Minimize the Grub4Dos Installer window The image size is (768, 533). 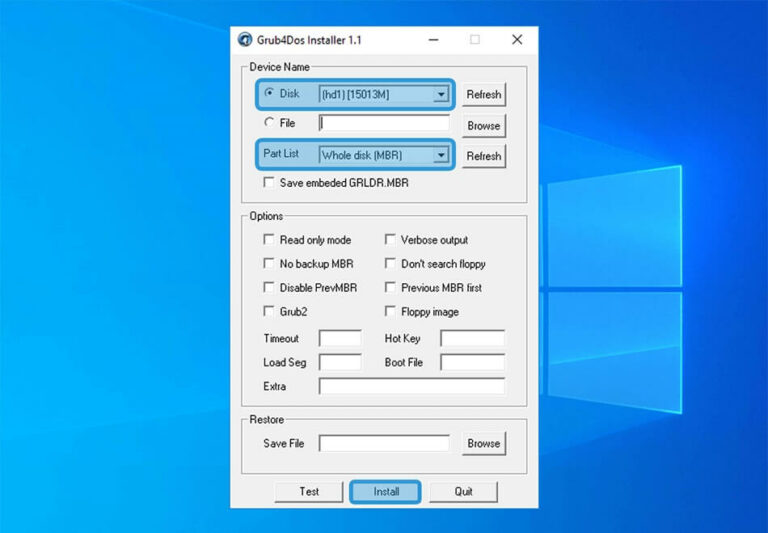[x=433, y=40]
